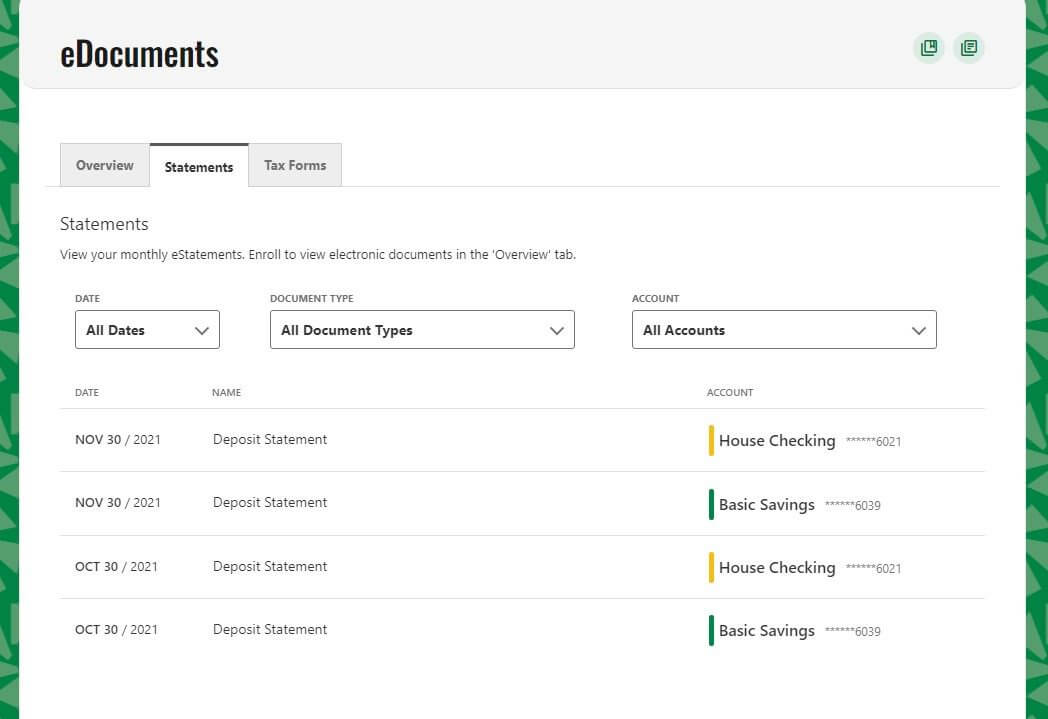Click the bookmarked documents icon in header
Viewport: 1048px width, 719px height.
pos(929,48)
